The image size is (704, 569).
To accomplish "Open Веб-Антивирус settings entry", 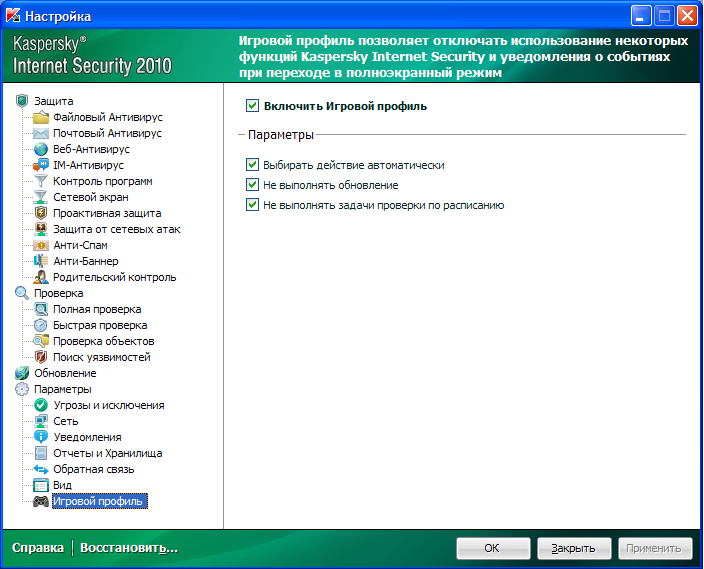I will coord(91,149).
